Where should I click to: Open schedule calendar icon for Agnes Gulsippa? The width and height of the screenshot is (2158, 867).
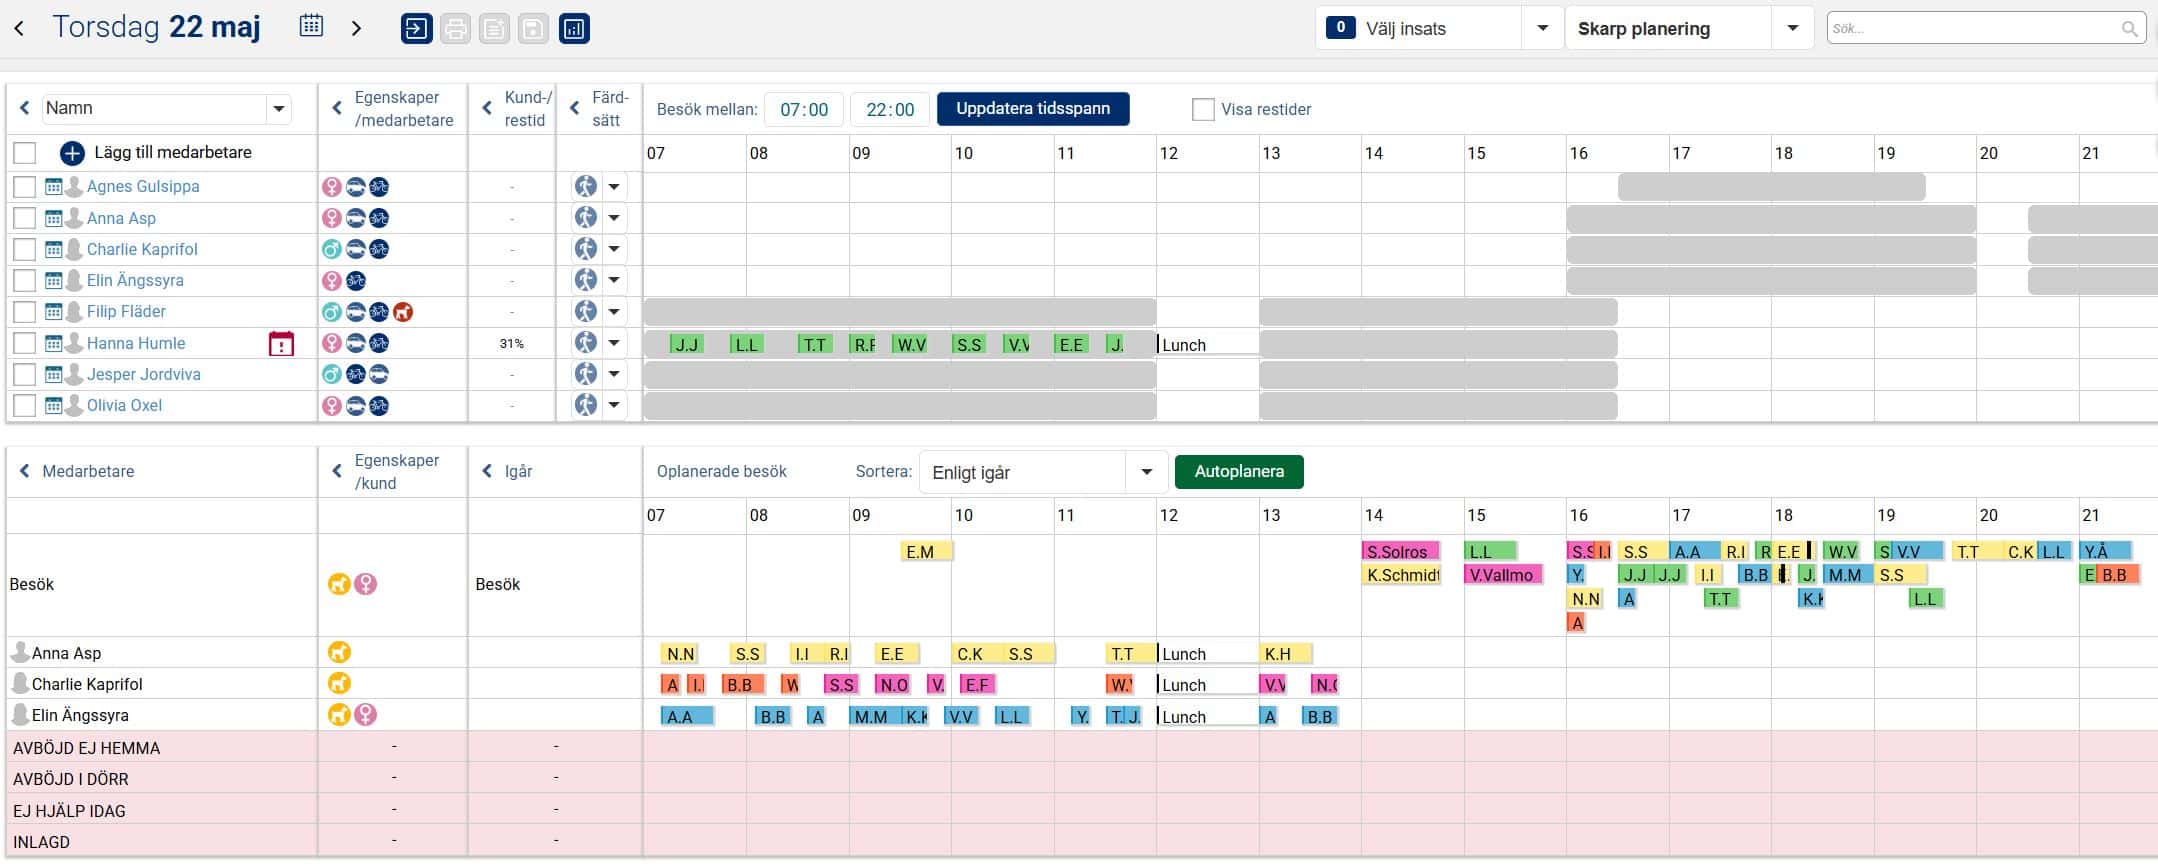point(54,187)
